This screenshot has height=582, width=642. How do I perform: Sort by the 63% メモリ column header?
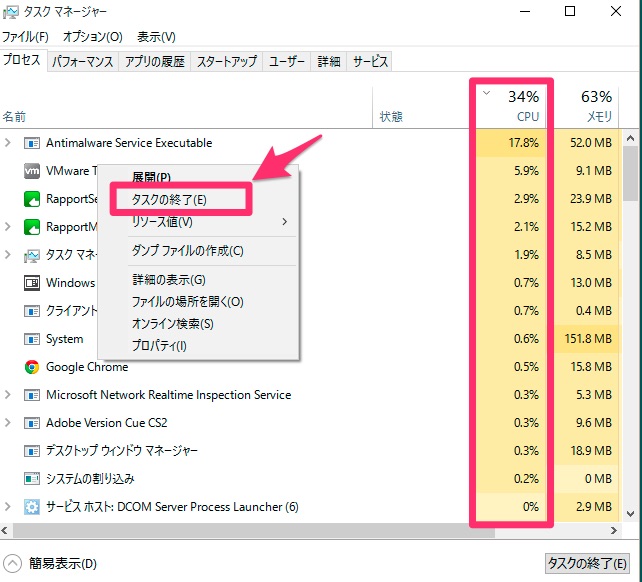[x=585, y=106]
